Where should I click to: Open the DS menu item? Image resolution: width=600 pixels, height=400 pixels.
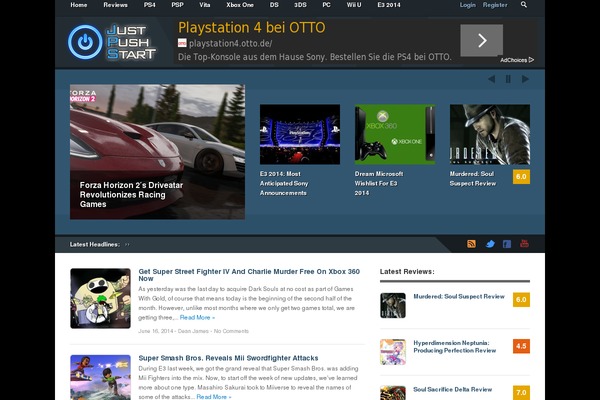pos(274,5)
